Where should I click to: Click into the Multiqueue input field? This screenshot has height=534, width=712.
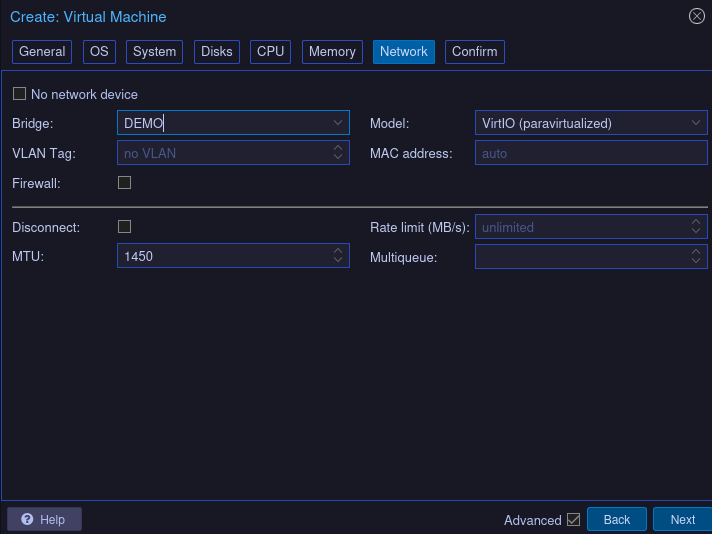(x=580, y=256)
